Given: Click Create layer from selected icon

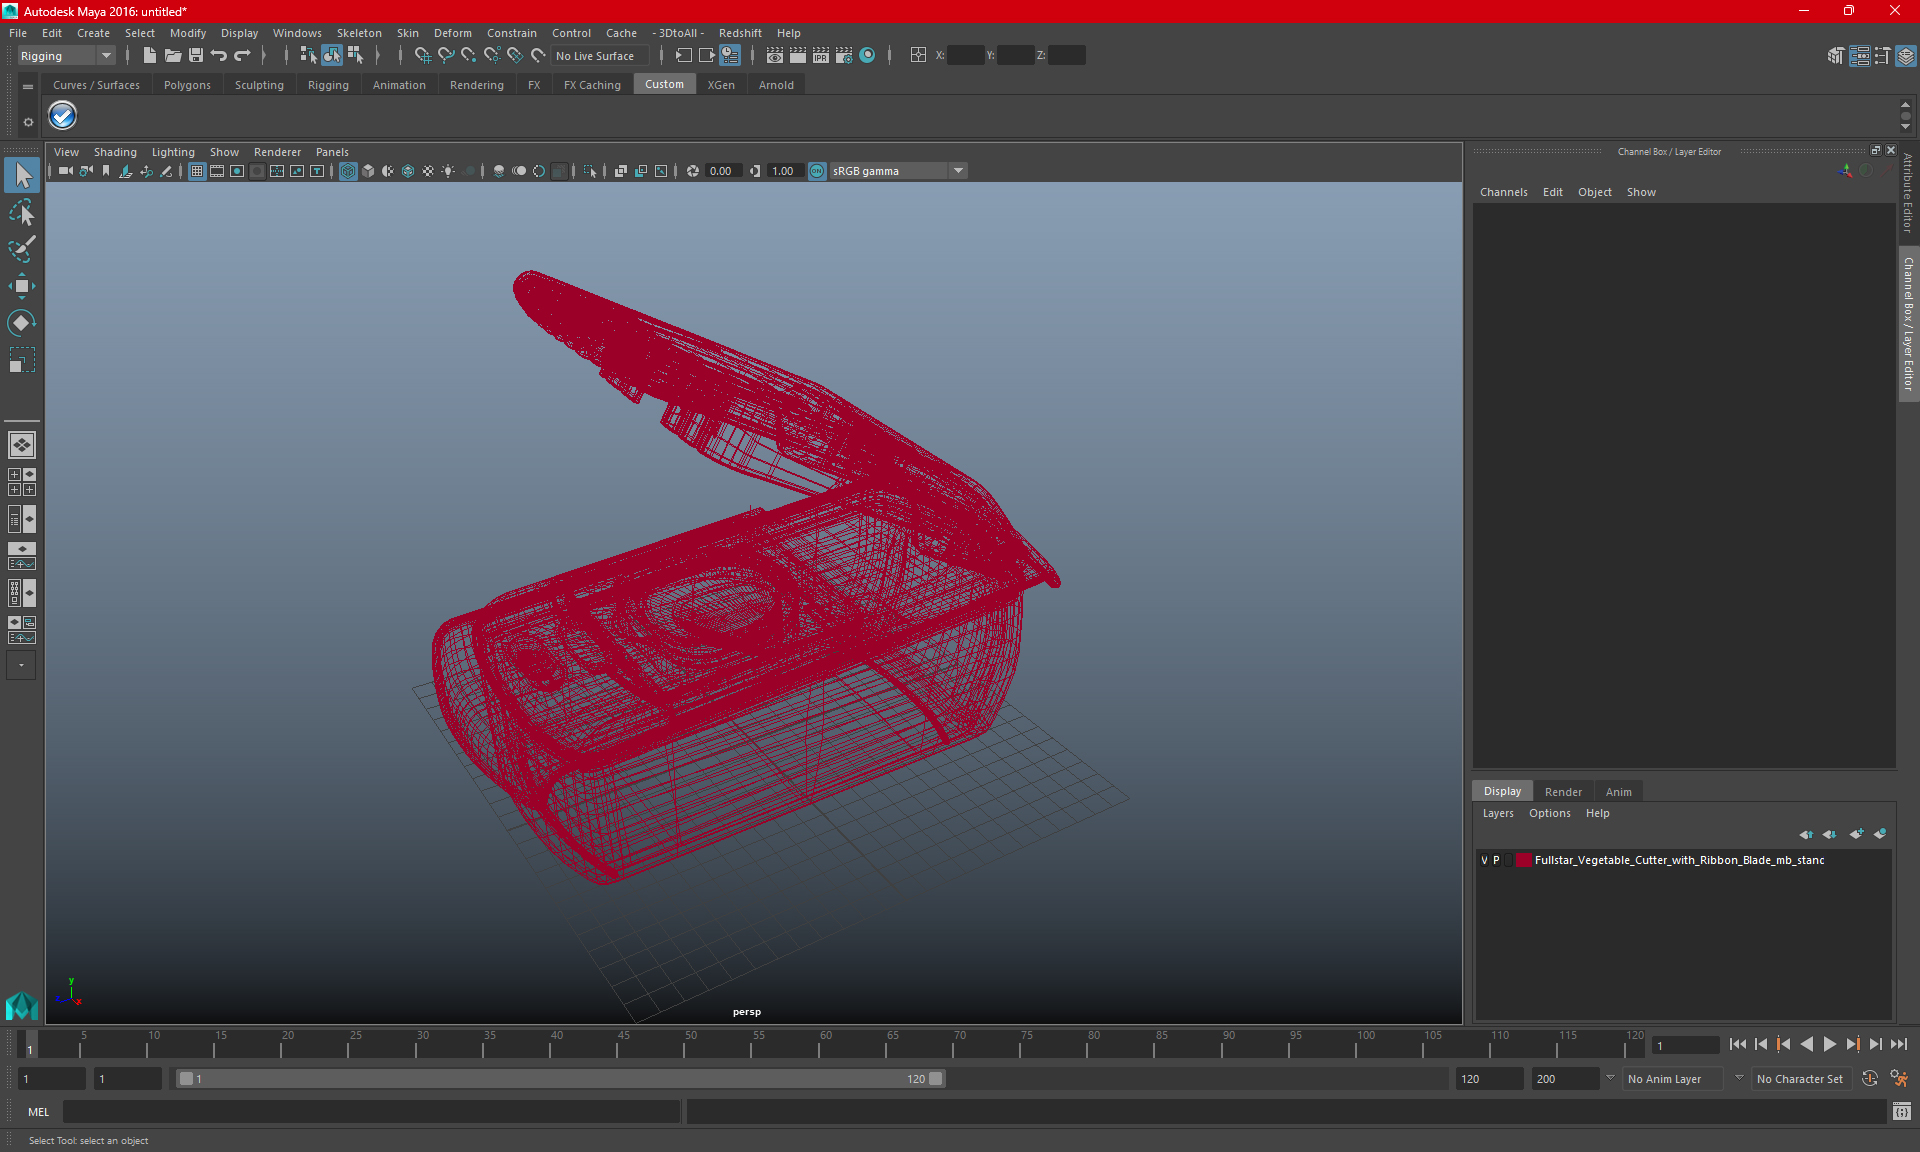Looking at the screenshot, I should [1880, 834].
